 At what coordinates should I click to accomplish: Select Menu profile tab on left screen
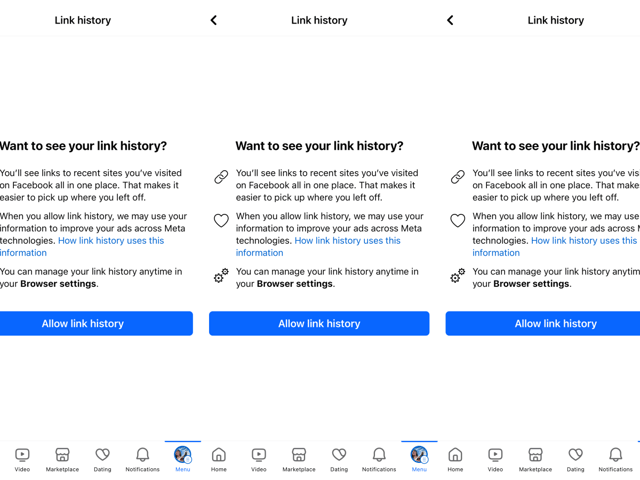tap(182, 459)
